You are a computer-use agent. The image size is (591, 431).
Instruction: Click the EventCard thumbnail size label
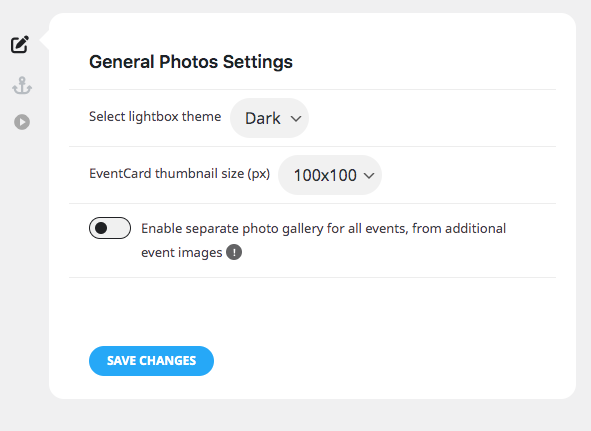(179, 173)
